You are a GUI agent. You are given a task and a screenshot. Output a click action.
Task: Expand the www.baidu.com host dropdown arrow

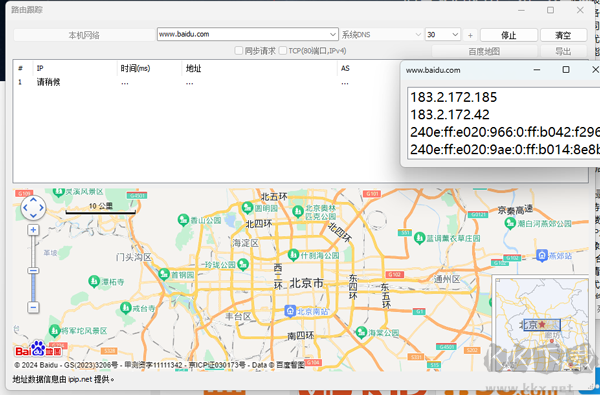pyautogui.click(x=333, y=34)
